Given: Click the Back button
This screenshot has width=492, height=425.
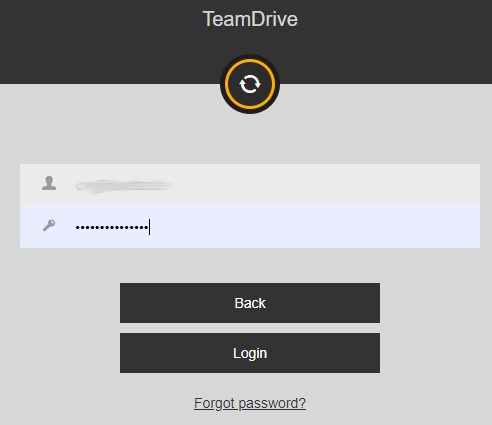Looking at the screenshot, I should (x=250, y=303).
